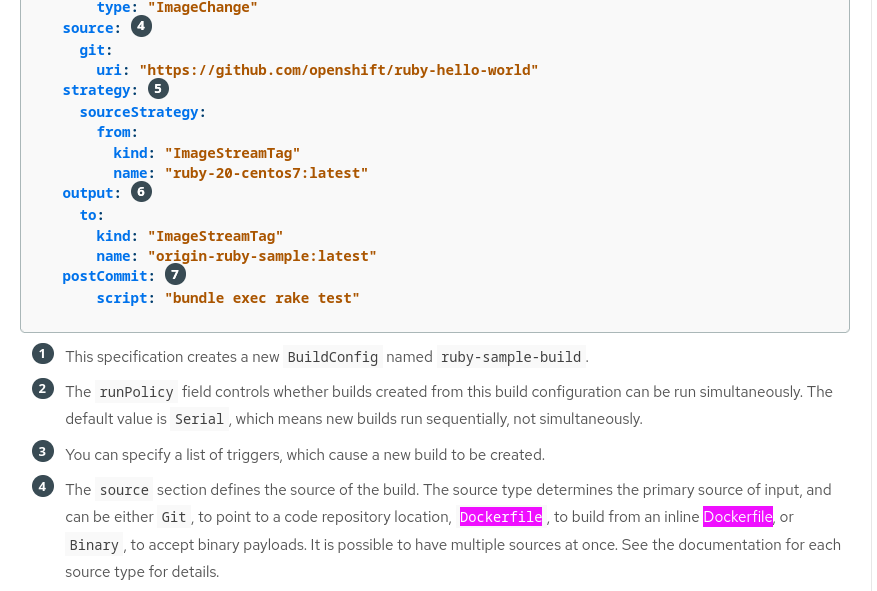
Task: Click the Serial default value code text
Action: (x=199, y=418)
